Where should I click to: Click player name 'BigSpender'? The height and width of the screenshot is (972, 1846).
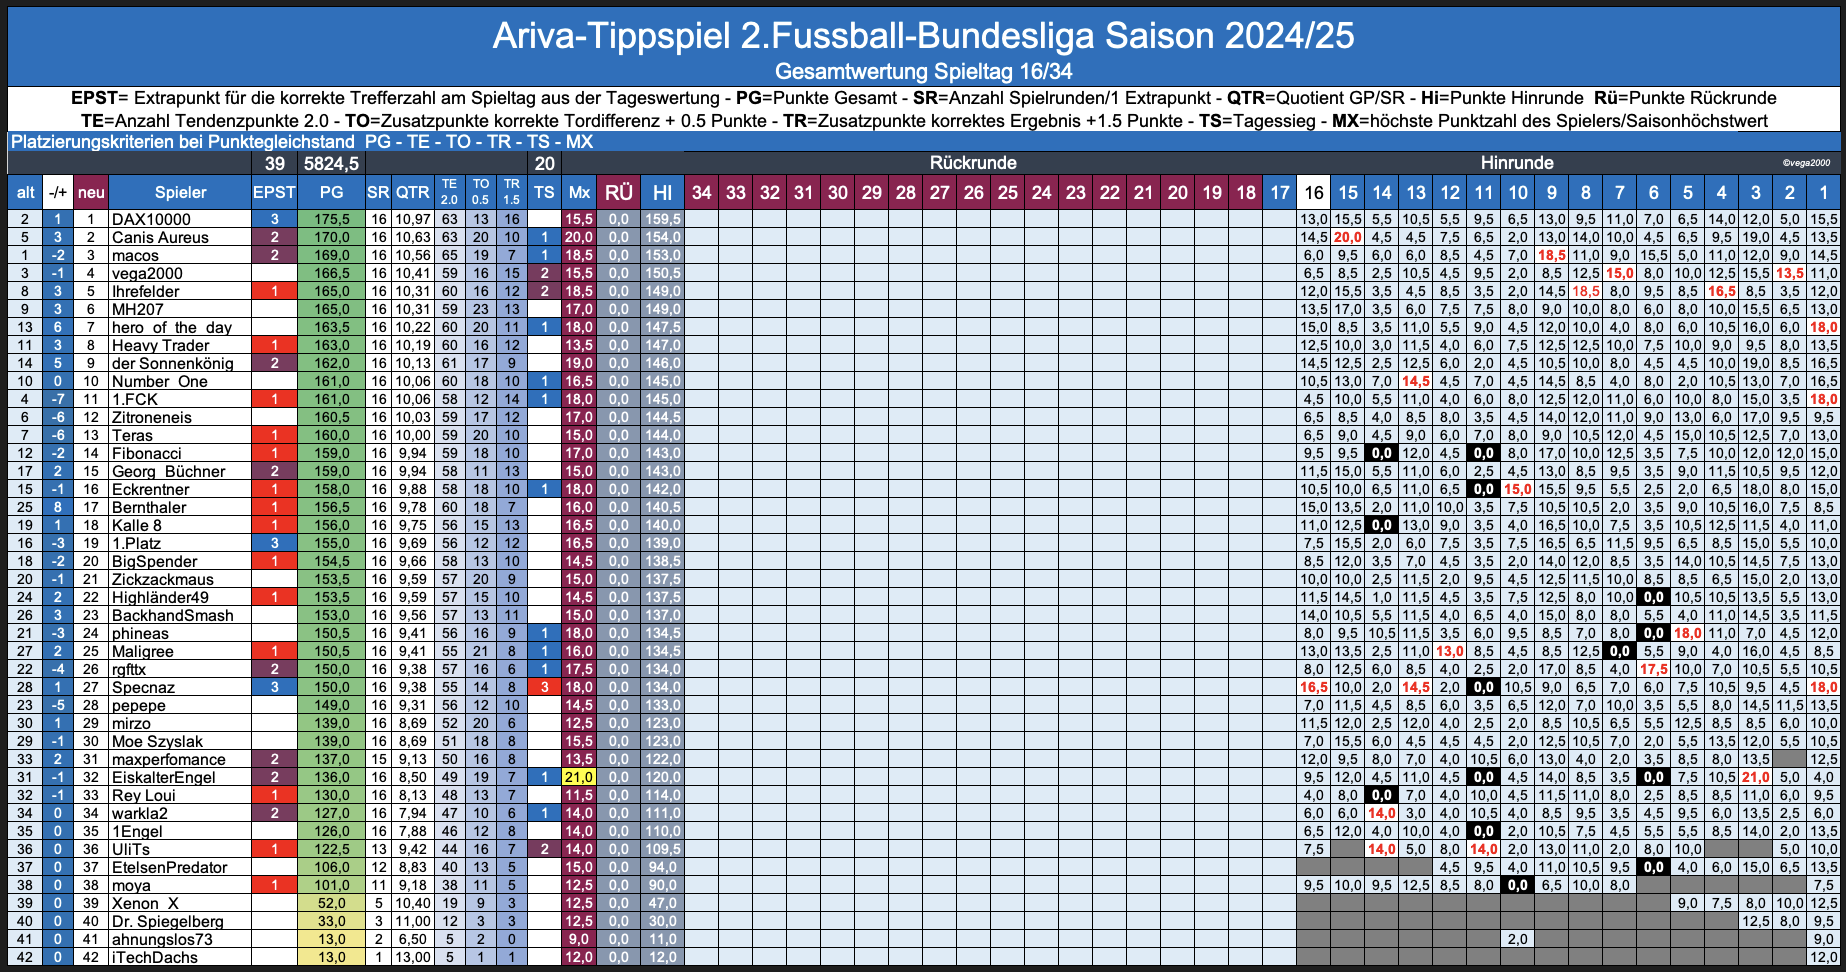tap(155, 561)
